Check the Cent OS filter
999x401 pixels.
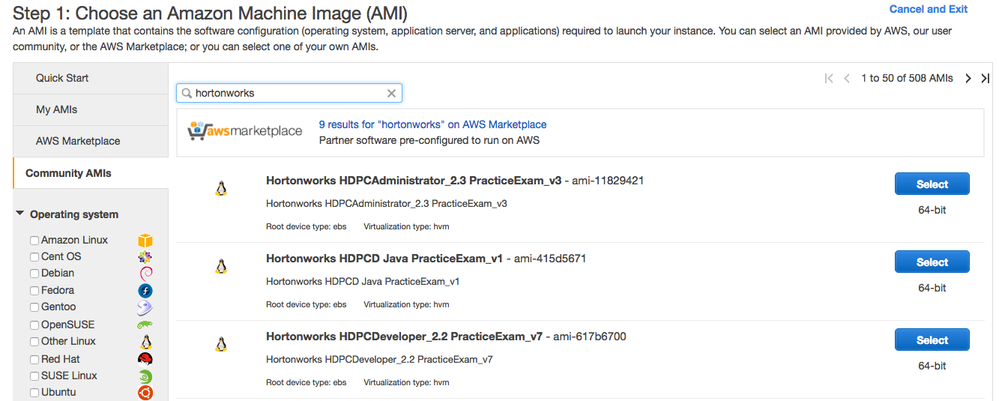coord(35,257)
